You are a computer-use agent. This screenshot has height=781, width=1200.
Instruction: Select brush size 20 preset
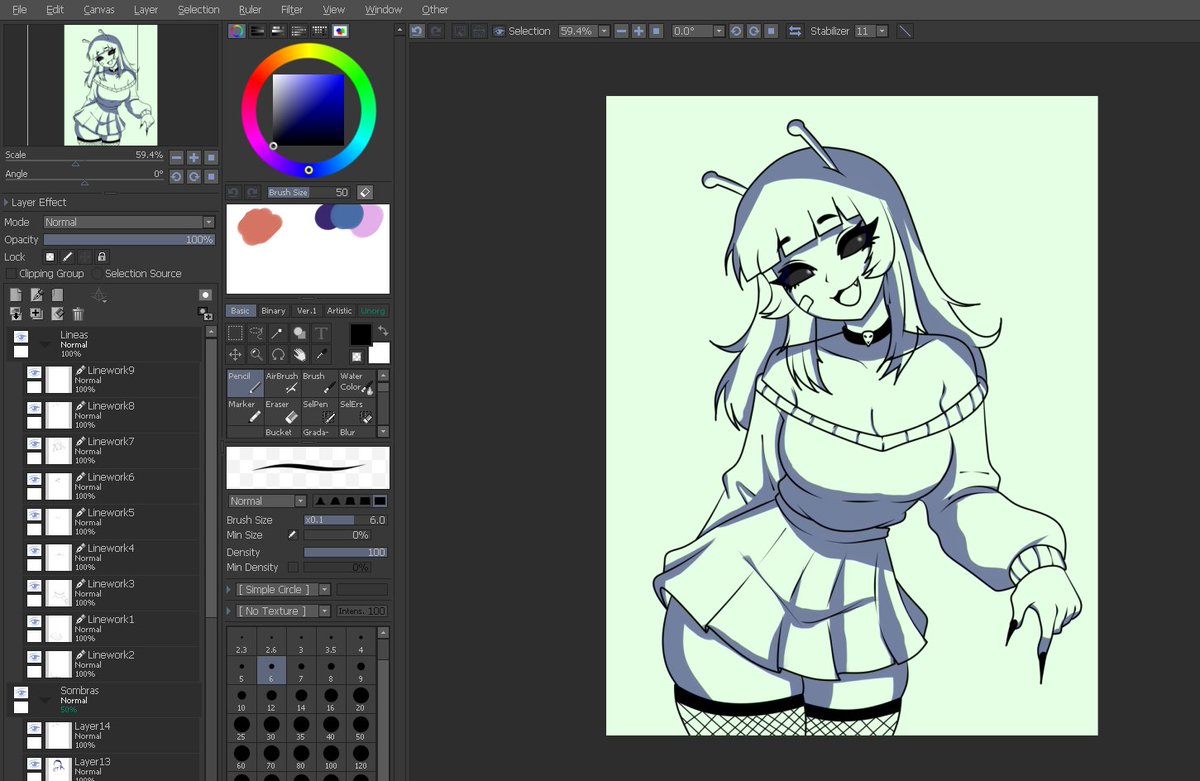360,699
